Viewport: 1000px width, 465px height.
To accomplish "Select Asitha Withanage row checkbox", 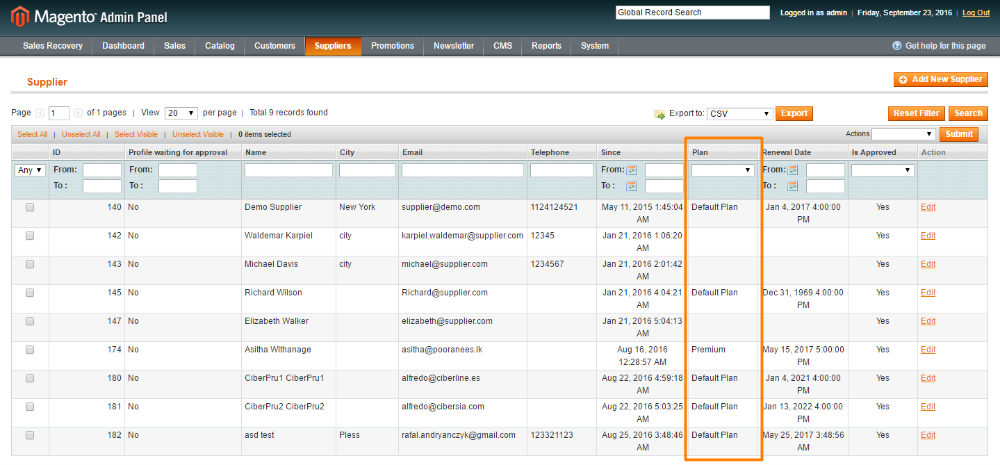I will (29, 350).
